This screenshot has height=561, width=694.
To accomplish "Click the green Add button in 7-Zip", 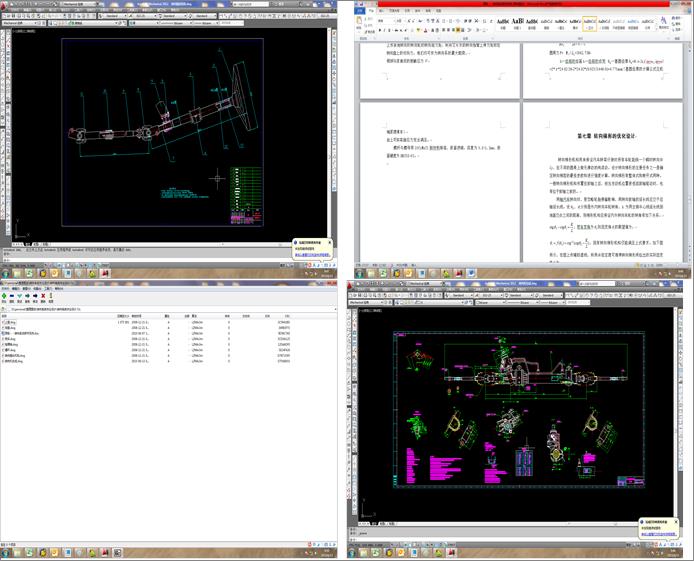I will pos(6,296).
